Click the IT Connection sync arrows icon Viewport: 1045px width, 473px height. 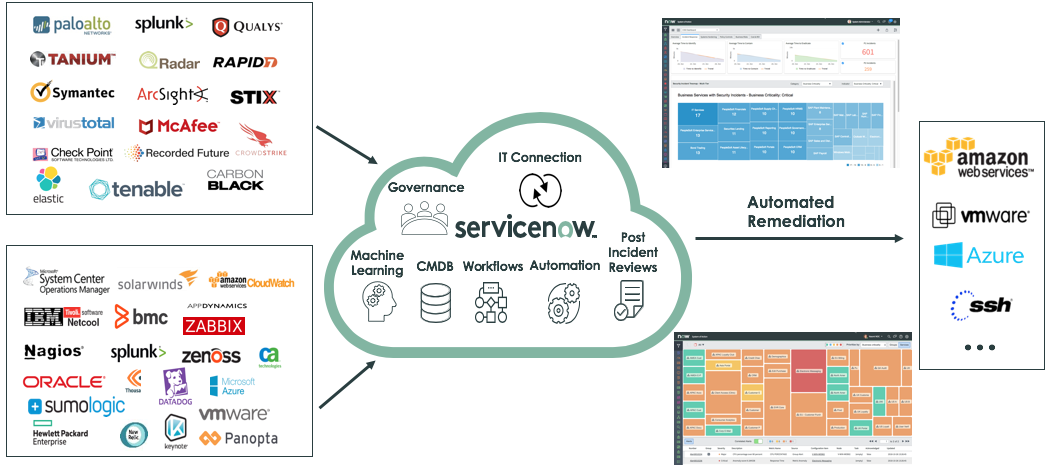click(540, 189)
